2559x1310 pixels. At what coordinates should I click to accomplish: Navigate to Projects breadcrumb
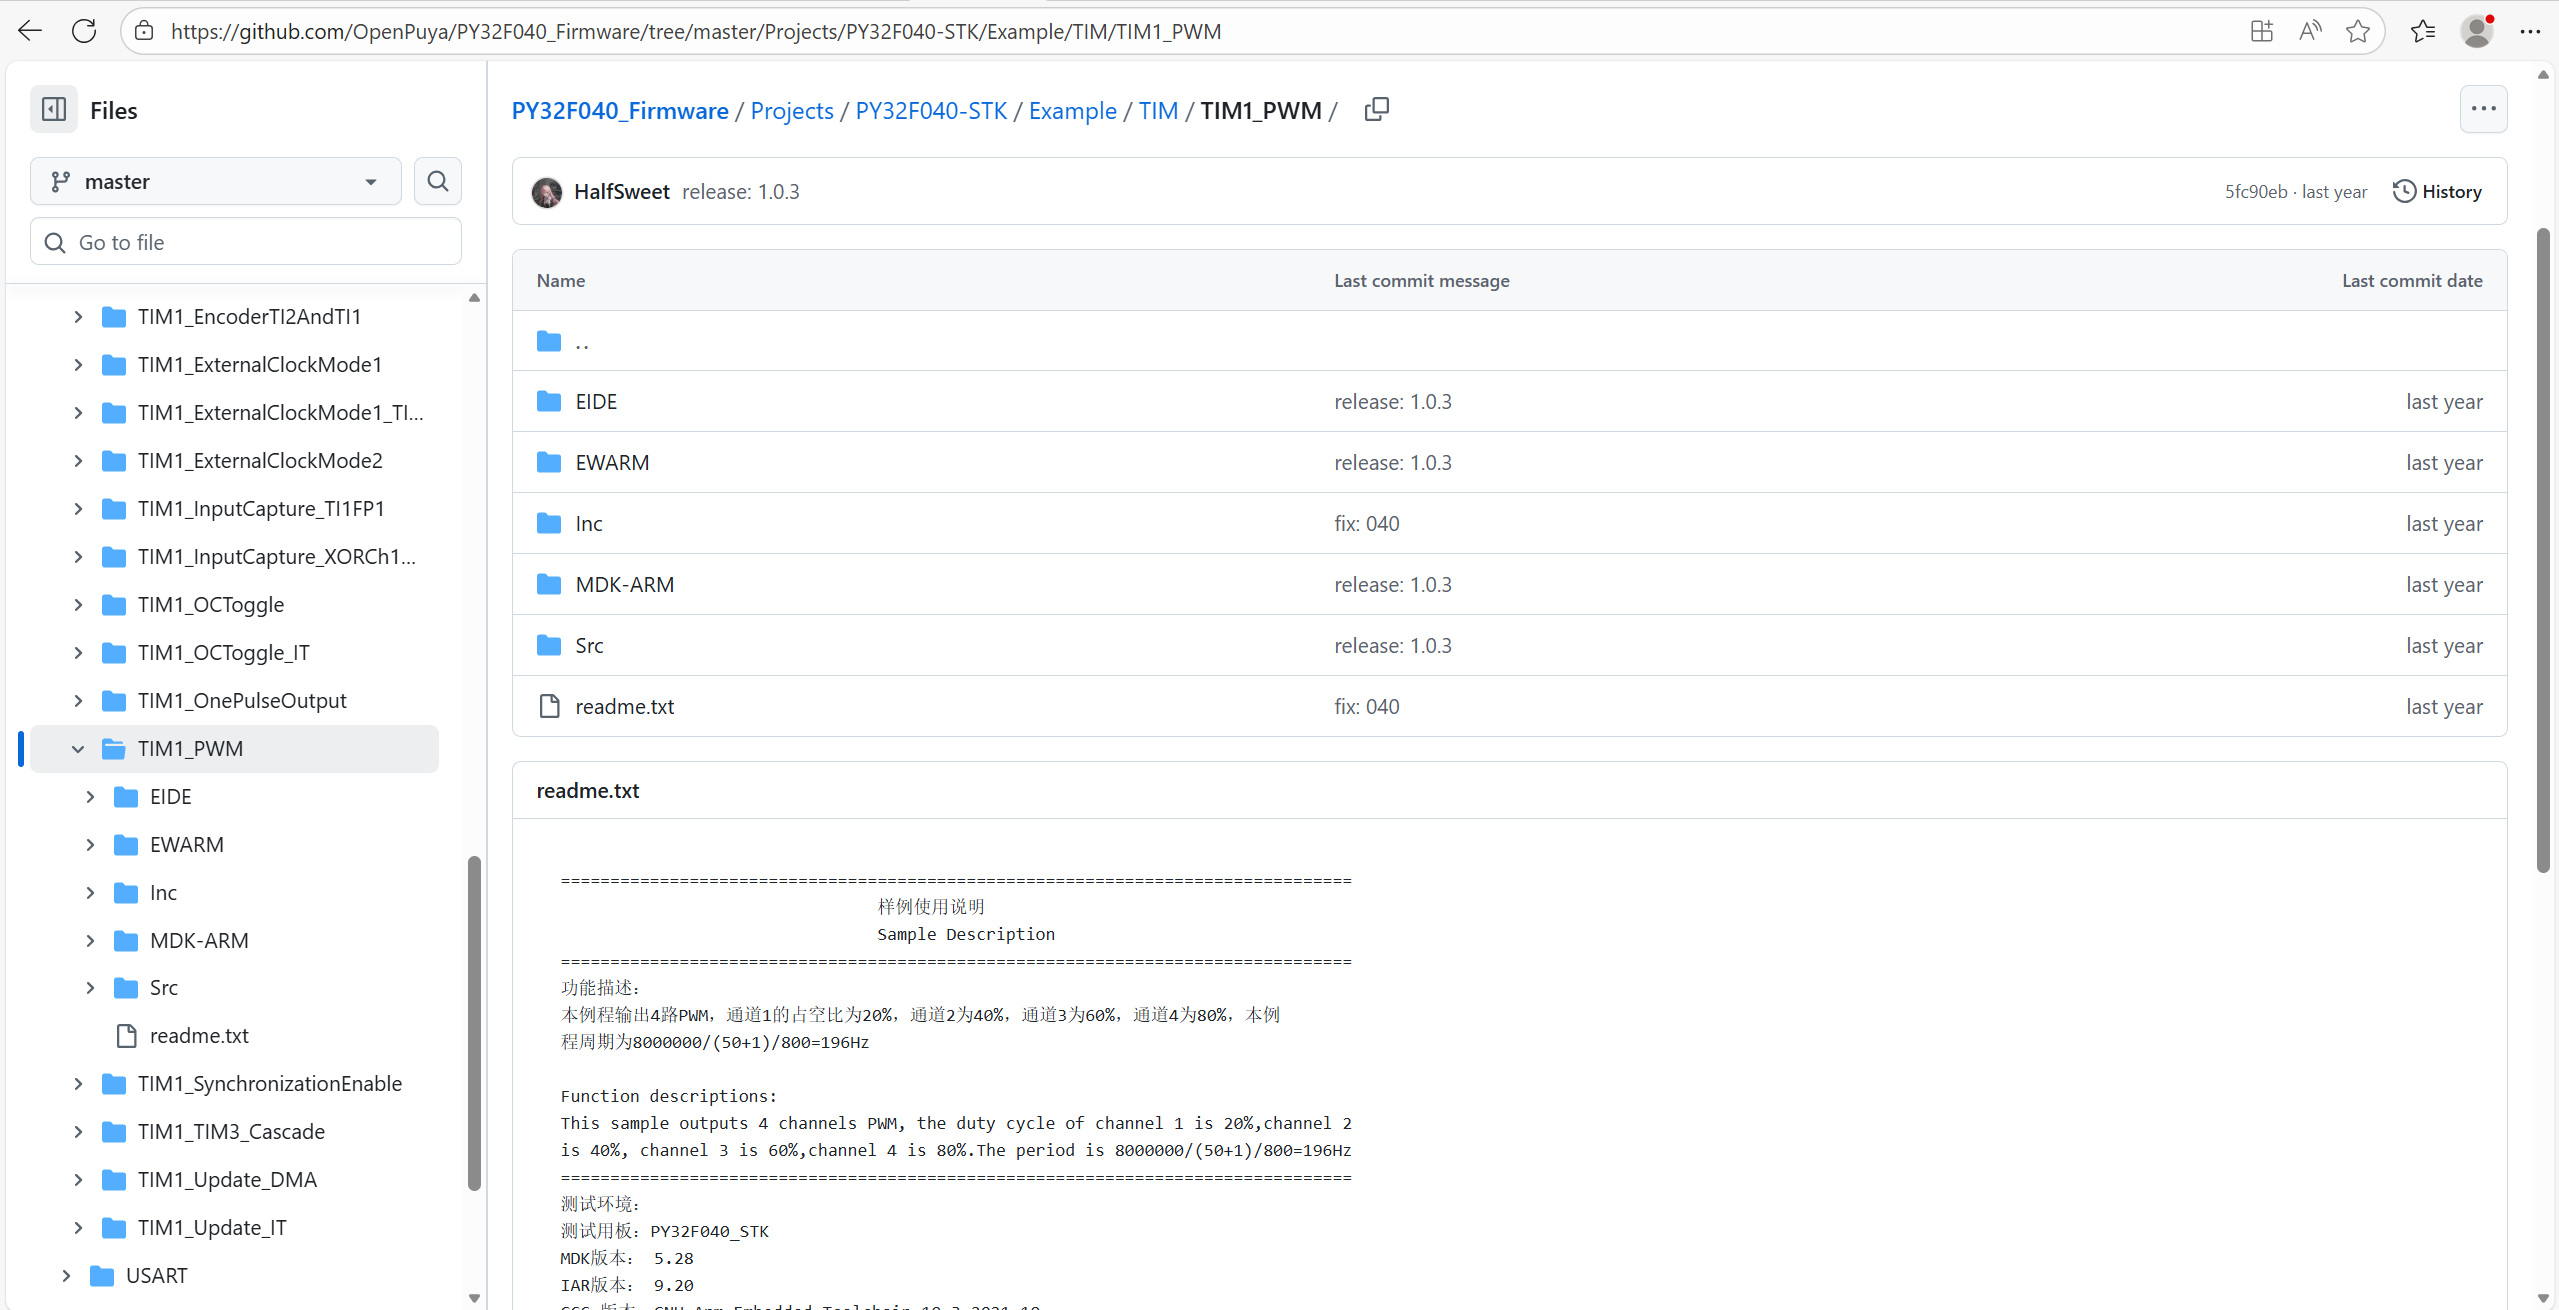coord(791,110)
